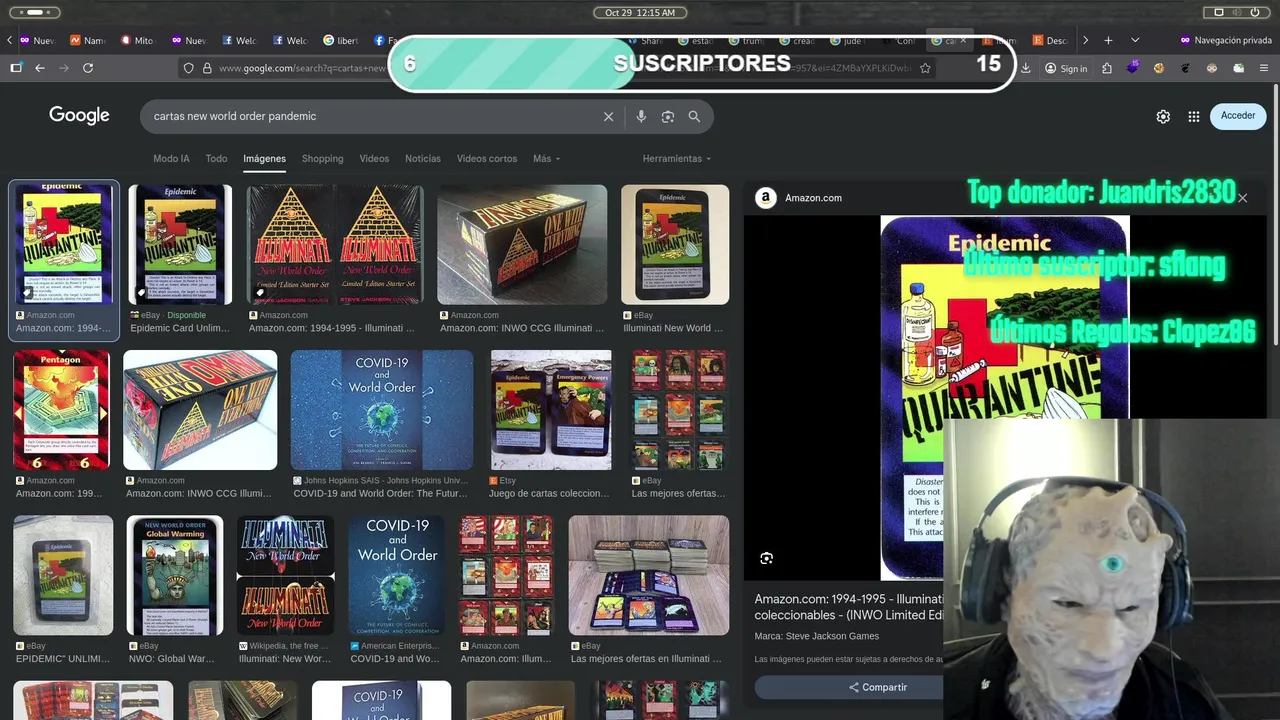Open the Noticias tab
Image resolution: width=1280 pixels, height=720 pixels.
[x=422, y=158]
